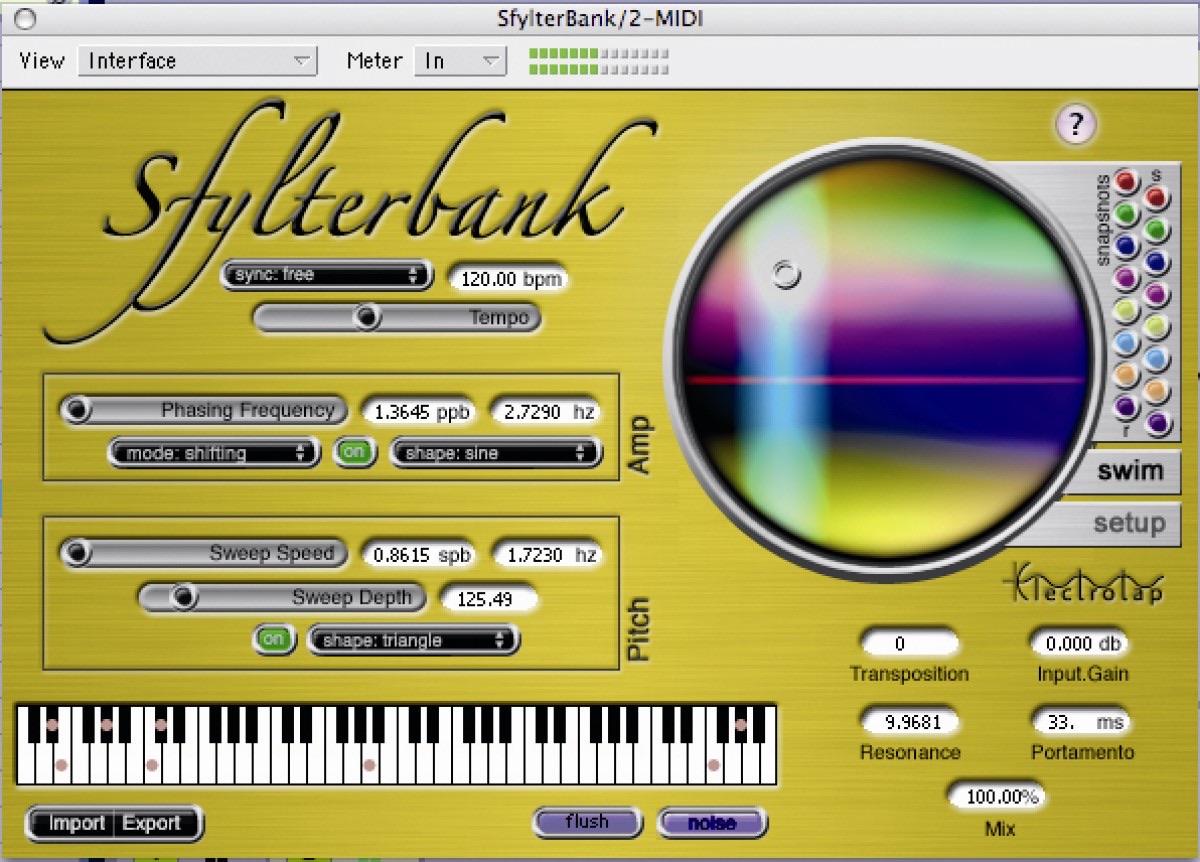Recall the red snapshot in the r column
Image resolution: width=1200 pixels, height=862 pixels.
(x=1128, y=181)
